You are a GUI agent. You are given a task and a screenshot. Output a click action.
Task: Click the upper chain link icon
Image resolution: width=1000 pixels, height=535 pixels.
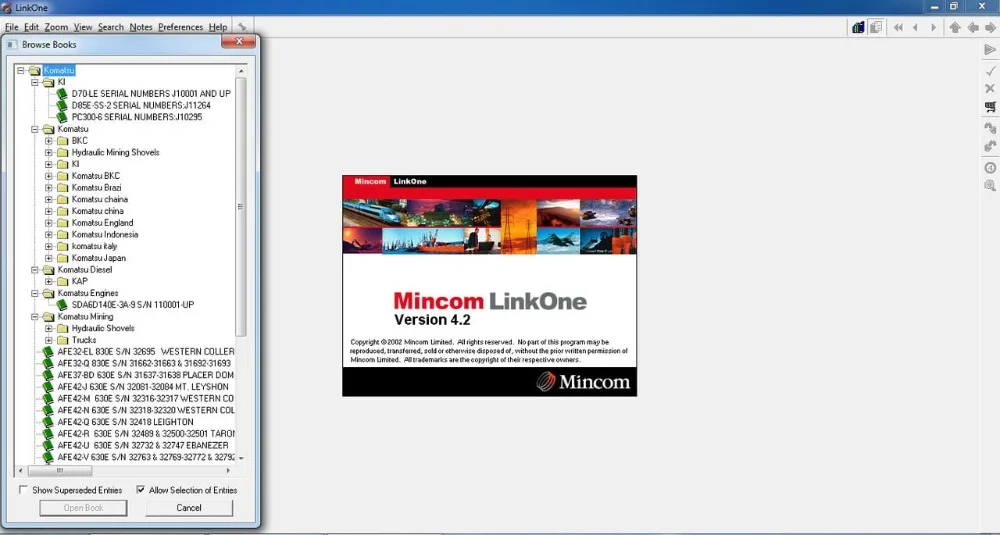990,128
